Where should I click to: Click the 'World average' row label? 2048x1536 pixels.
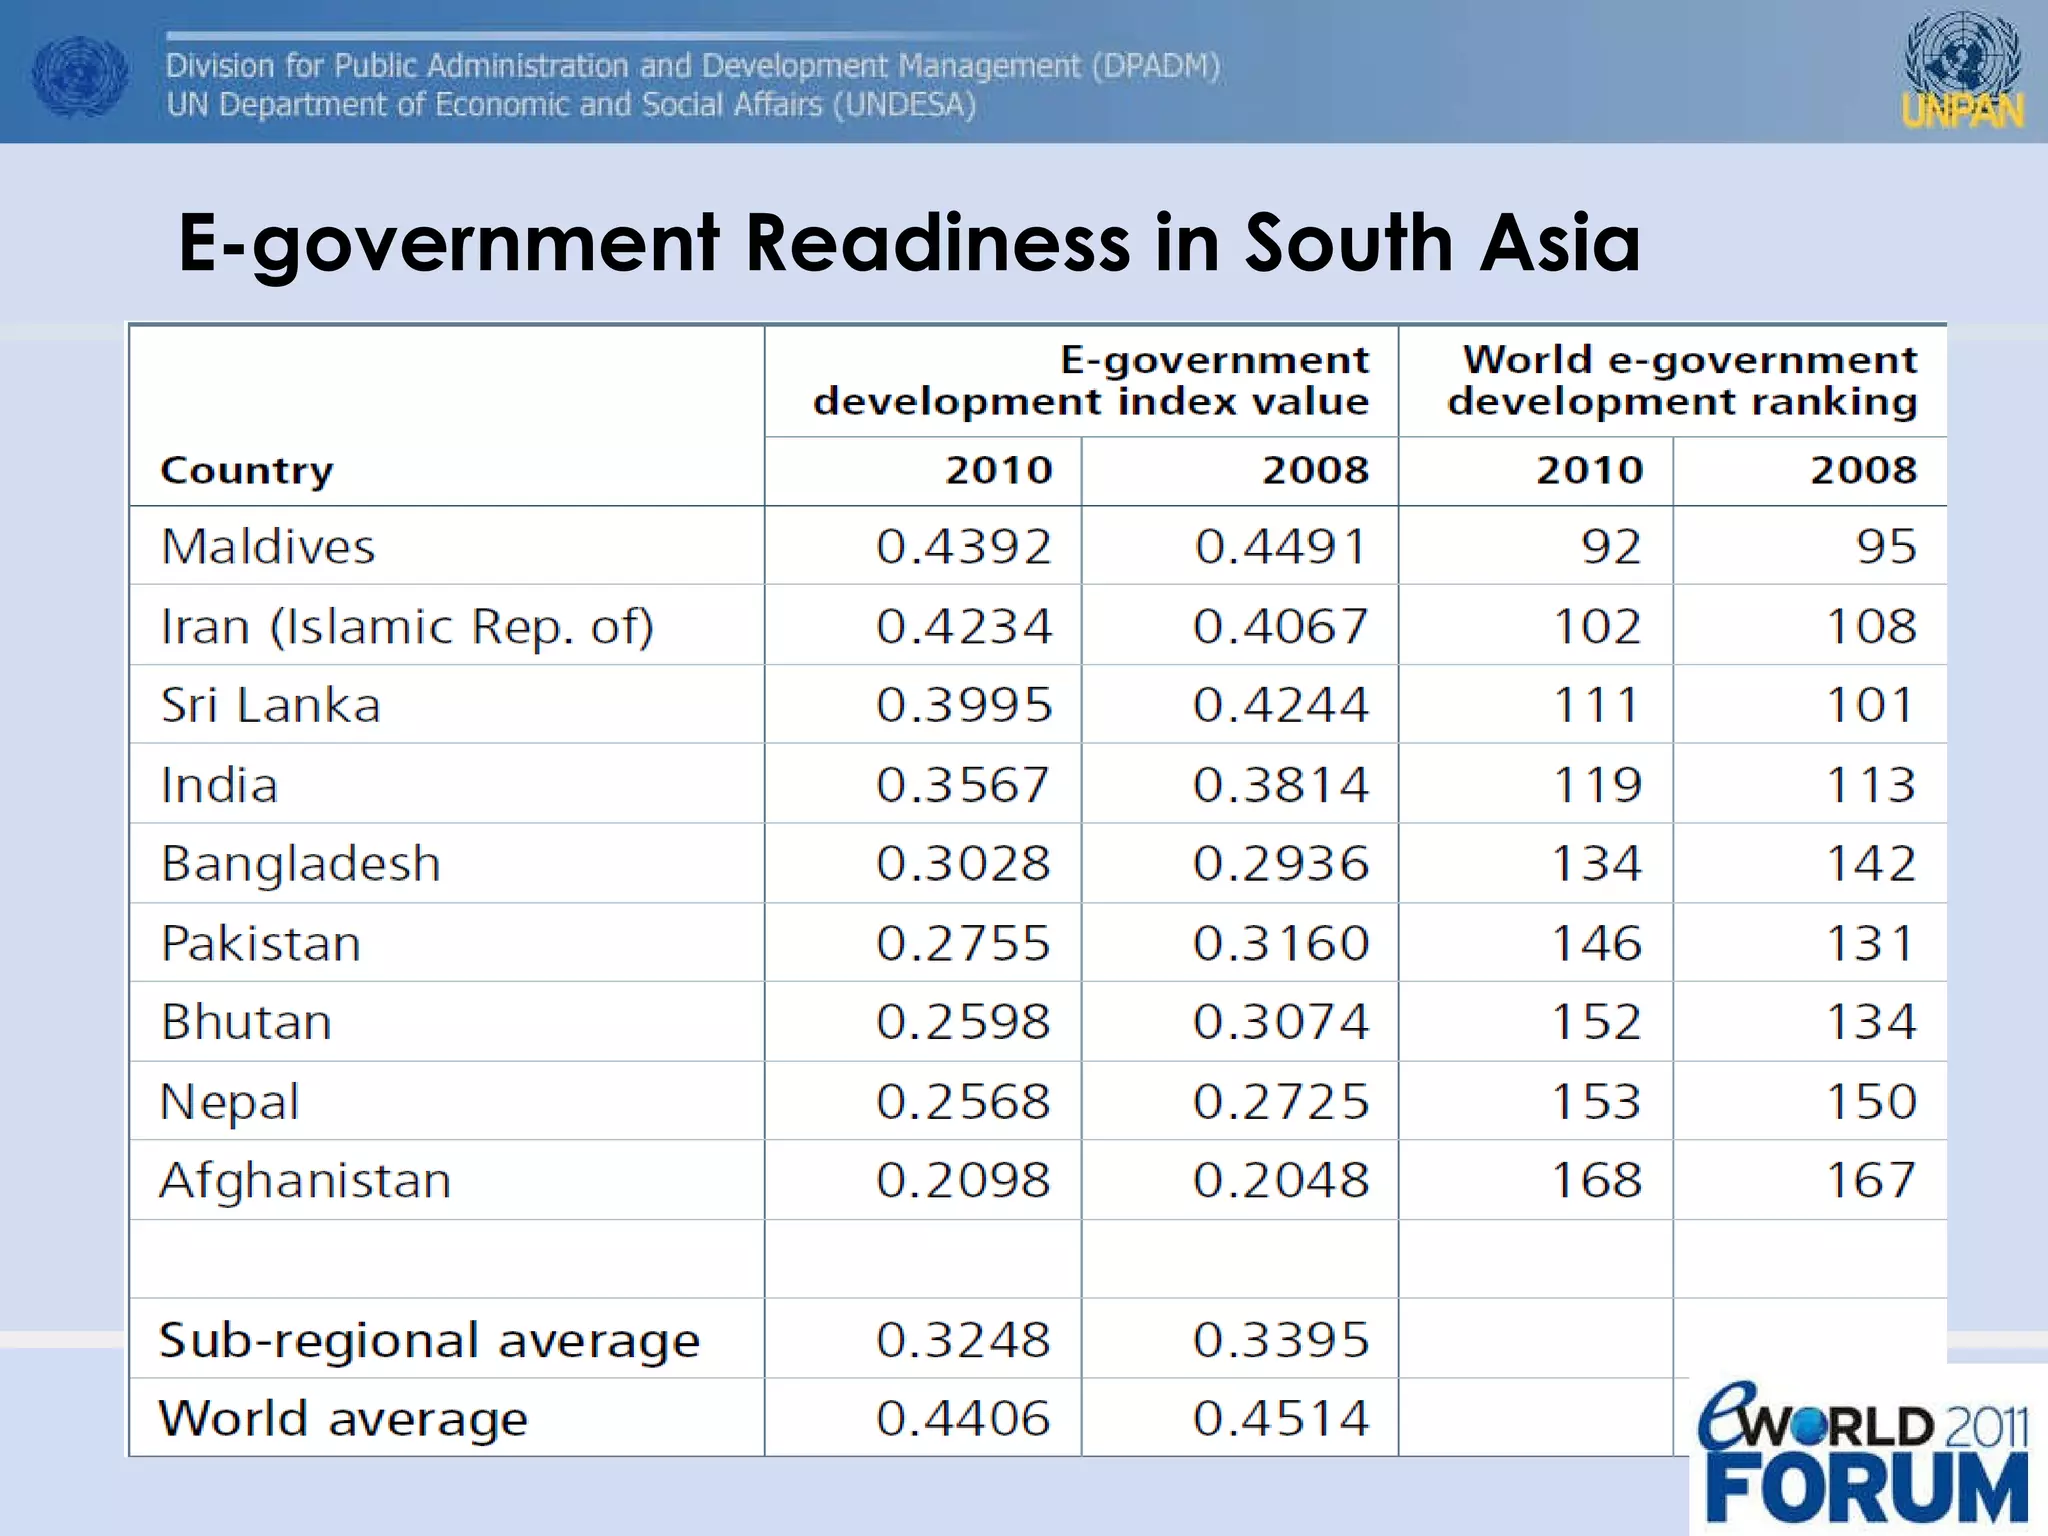pyautogui.click(x=343, y=1420)
